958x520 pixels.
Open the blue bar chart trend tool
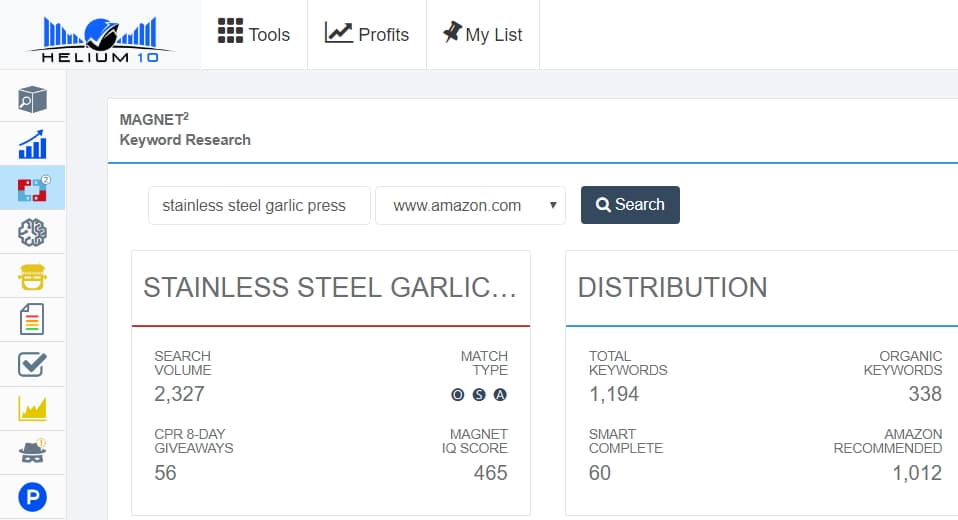tap(32, 143)
